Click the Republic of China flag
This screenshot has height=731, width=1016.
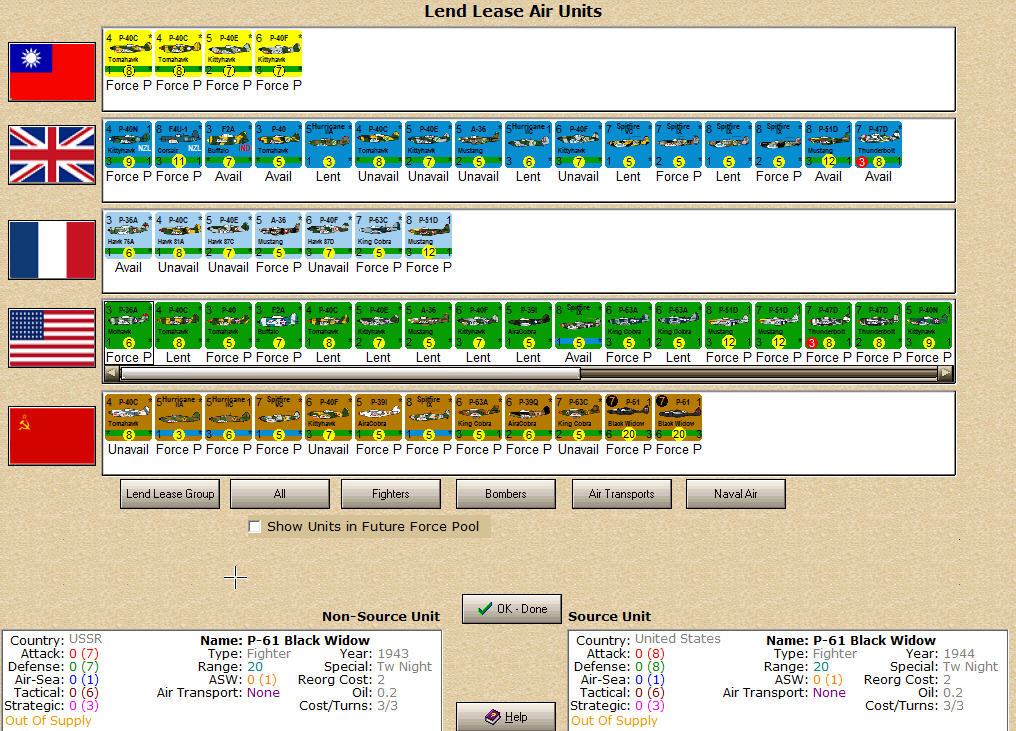[x=52, y=71]
